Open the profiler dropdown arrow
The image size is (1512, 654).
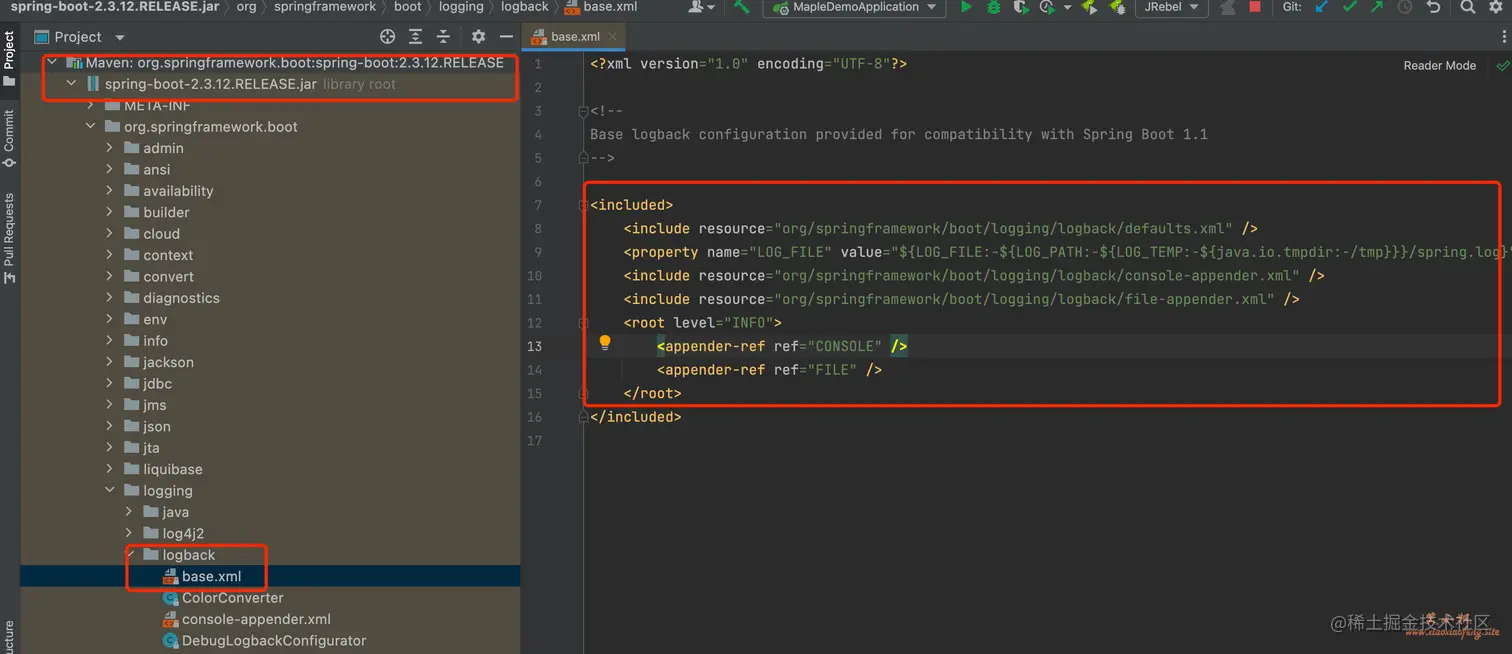[x=1066, y=7]
